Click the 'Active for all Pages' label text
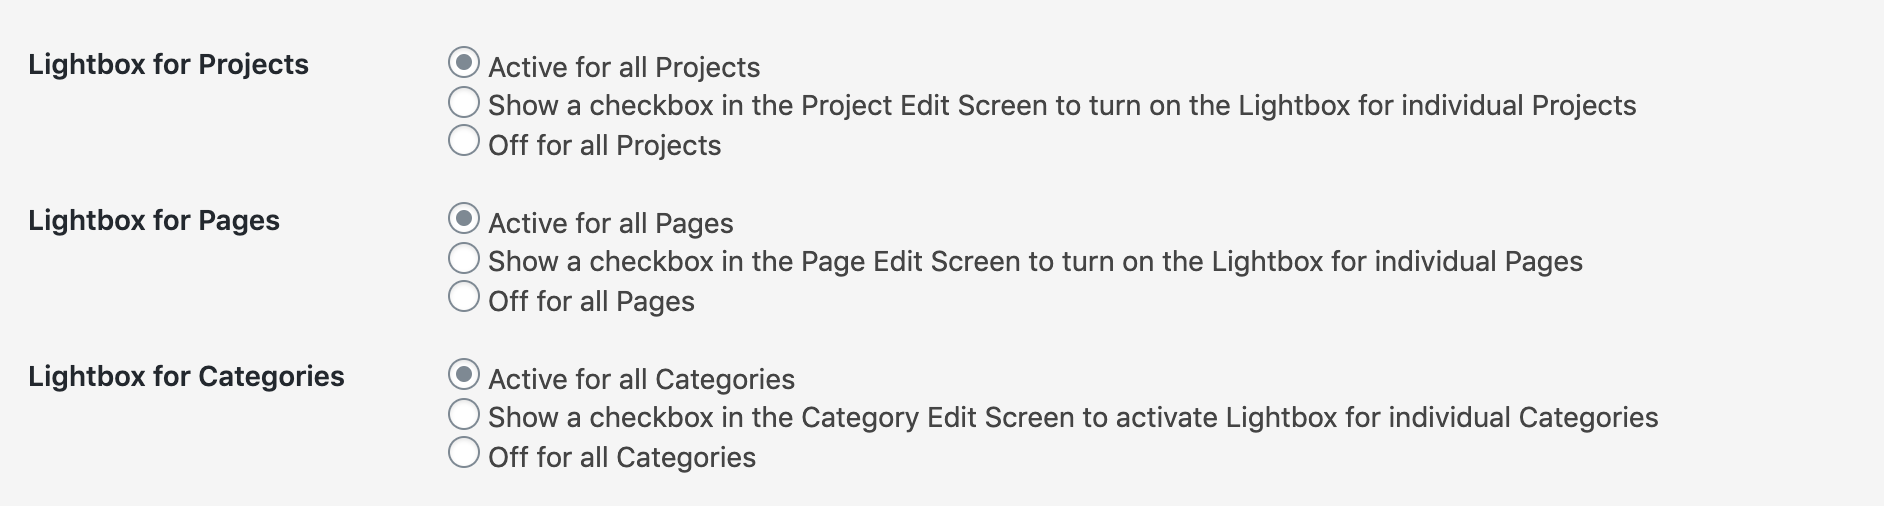The height and width of the screenshot is (506, 1884). point(610,224)
